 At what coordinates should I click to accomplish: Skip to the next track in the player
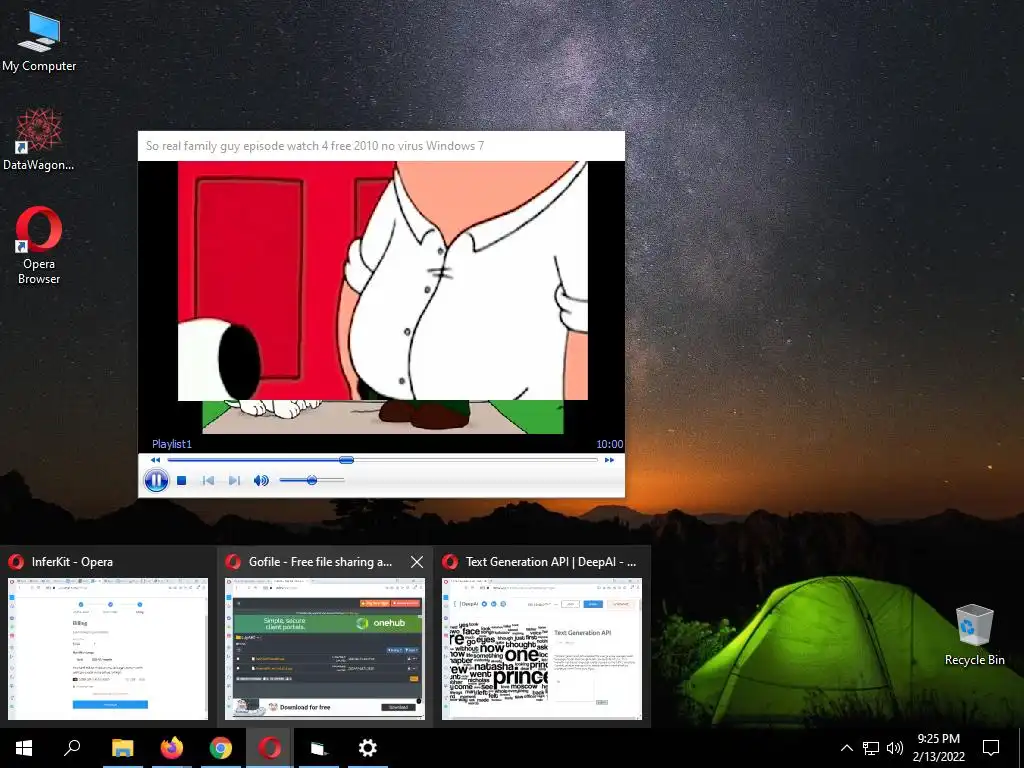234,481
